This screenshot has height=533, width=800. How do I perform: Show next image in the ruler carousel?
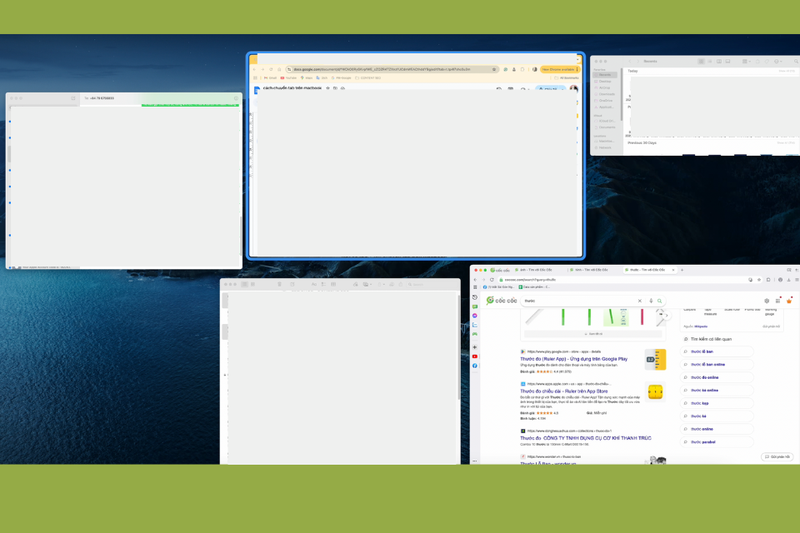click(x=667, y=315)
